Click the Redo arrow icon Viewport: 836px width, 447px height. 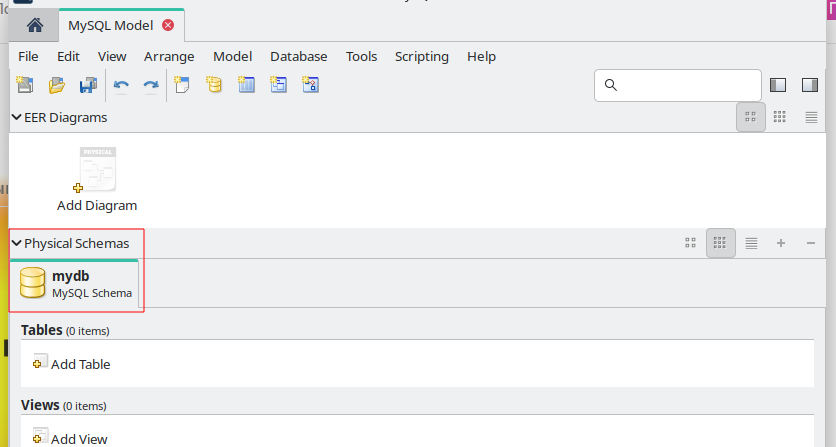(150, 86)
